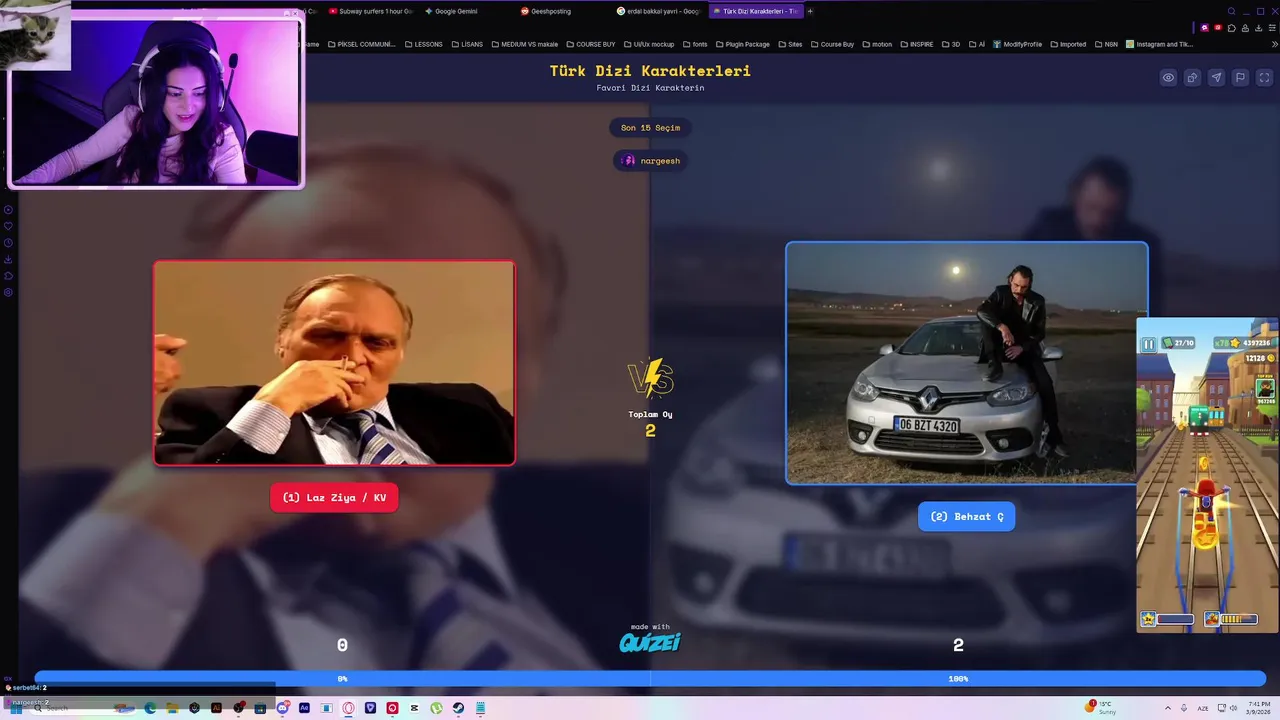
Task: Vote for (1) Laz Ziya / KV button
Action: point(334,497)
